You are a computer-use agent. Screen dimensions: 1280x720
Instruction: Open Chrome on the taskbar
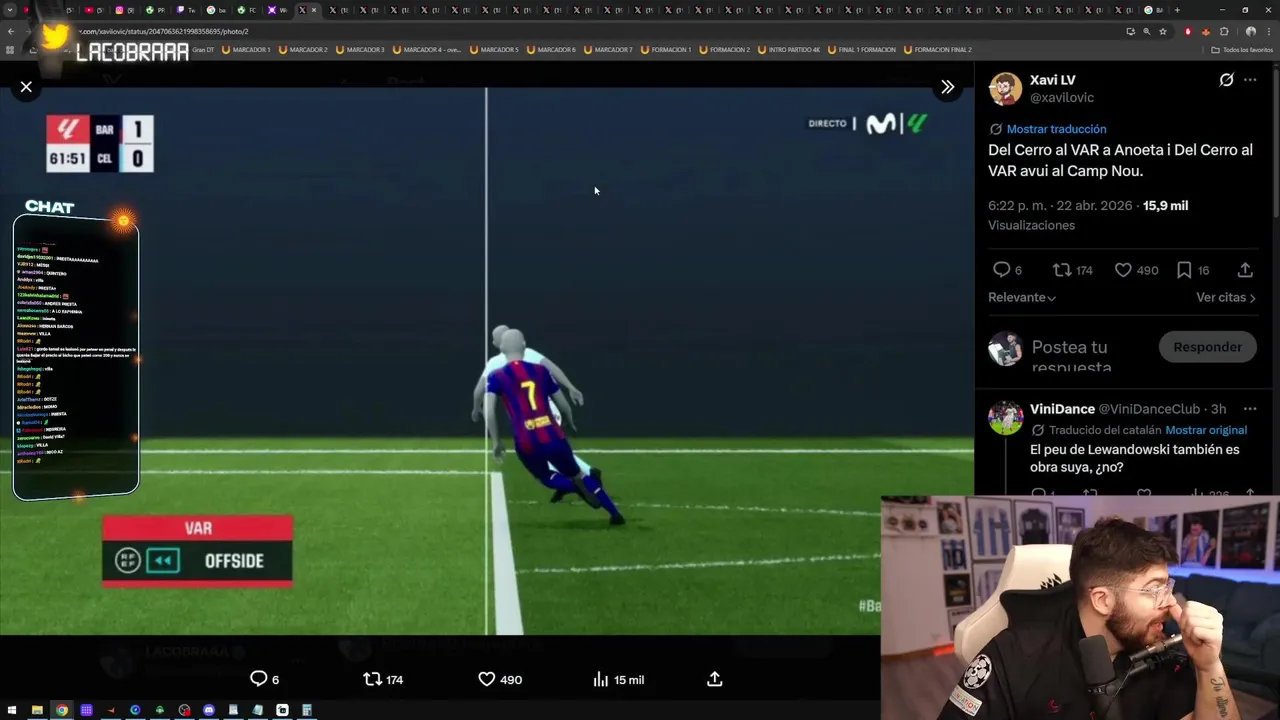pyautogui.click(x=62, y=710)
